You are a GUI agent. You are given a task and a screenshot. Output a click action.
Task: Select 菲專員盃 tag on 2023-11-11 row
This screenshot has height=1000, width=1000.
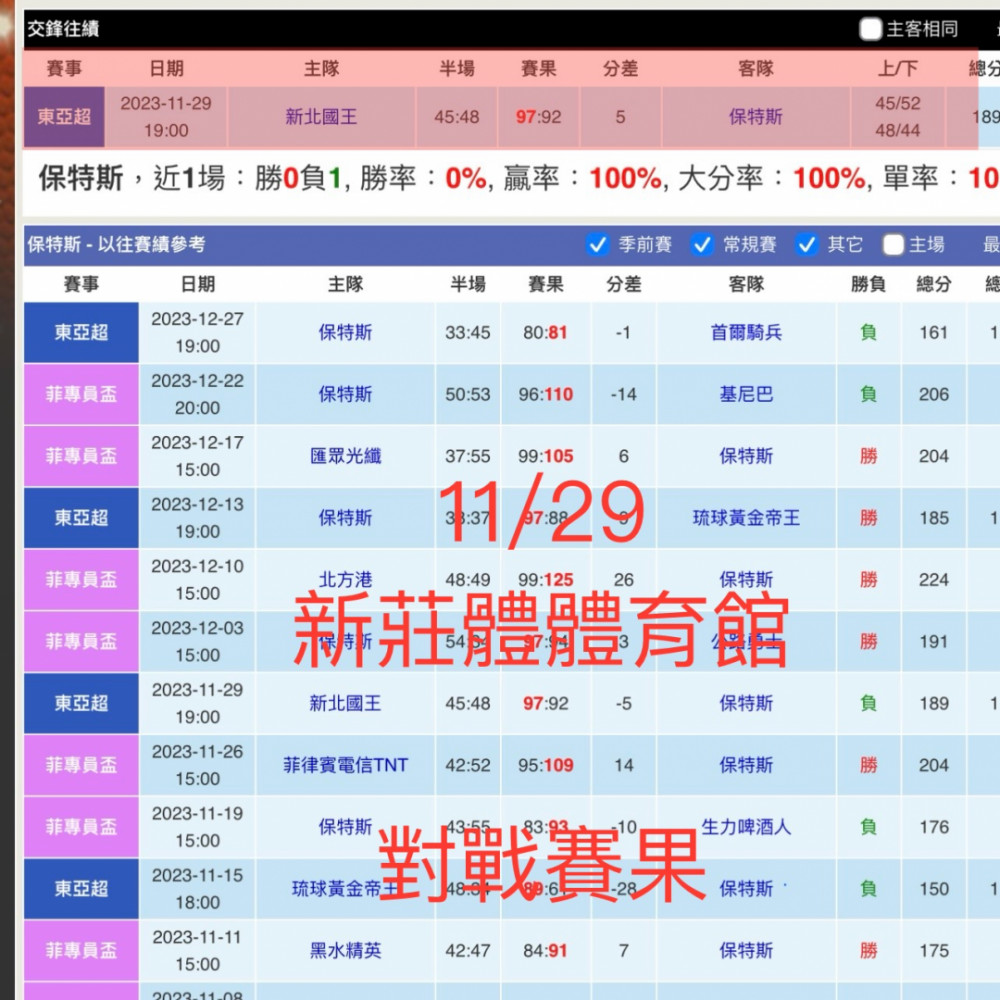[81, 950]
